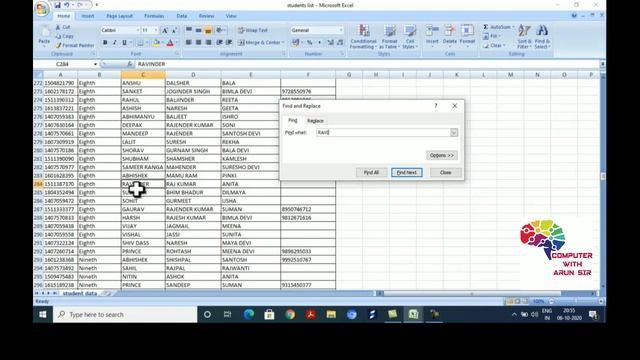Open the Page Layout tab
The height and width of the screenshot is (360, 640).
click(119, 16)
